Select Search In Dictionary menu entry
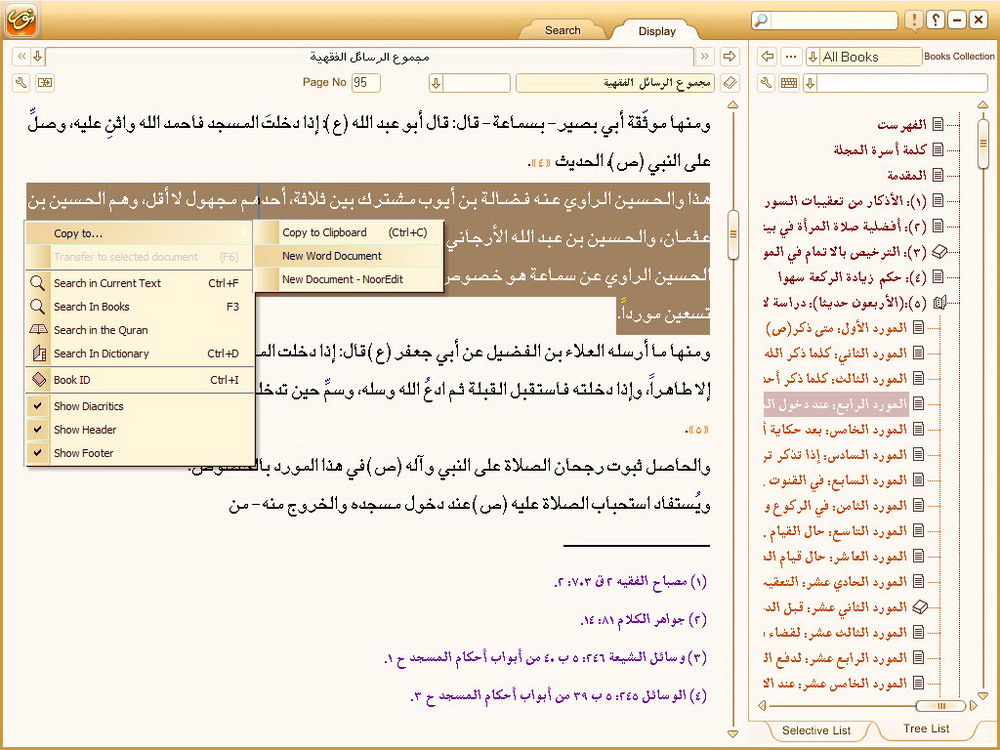The height and width of the screenshot is (750, 1000). [x=139, y=354]
